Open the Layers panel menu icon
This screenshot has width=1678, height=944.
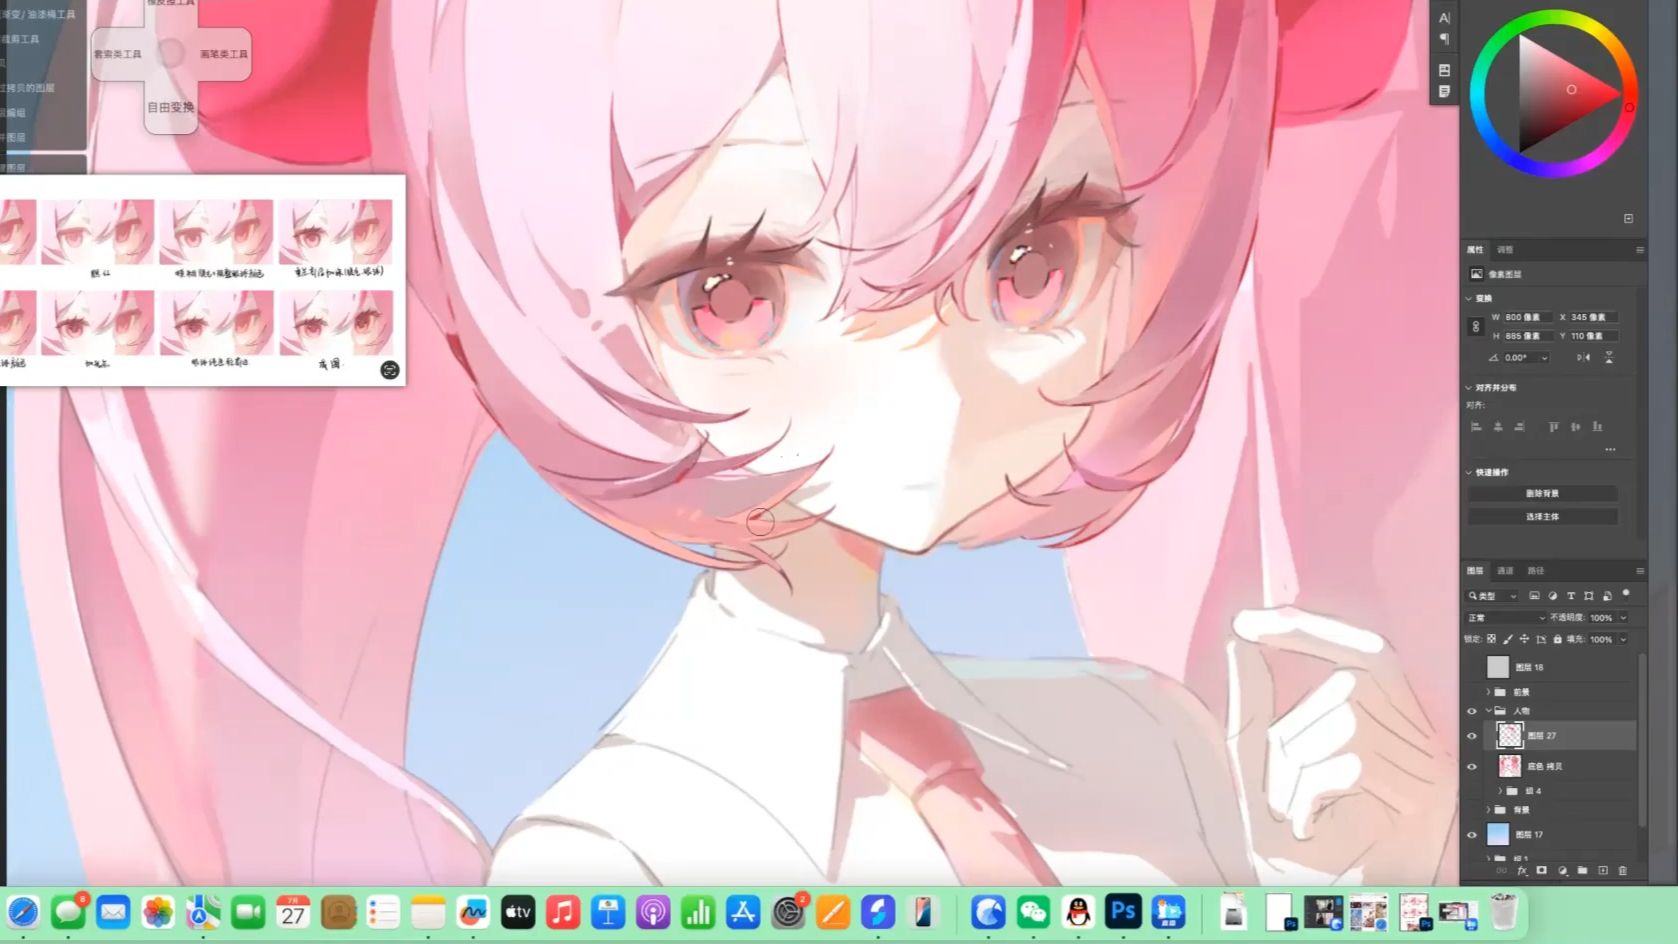[1640, 571]
